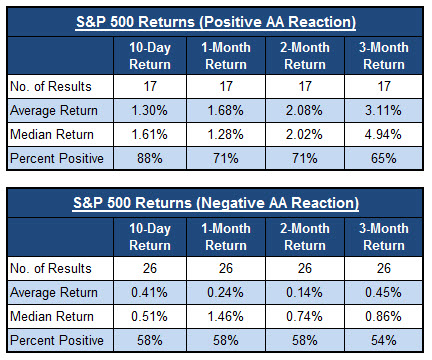
Task: Select 2-Month Return header in negative table
Action: [305, 237]
